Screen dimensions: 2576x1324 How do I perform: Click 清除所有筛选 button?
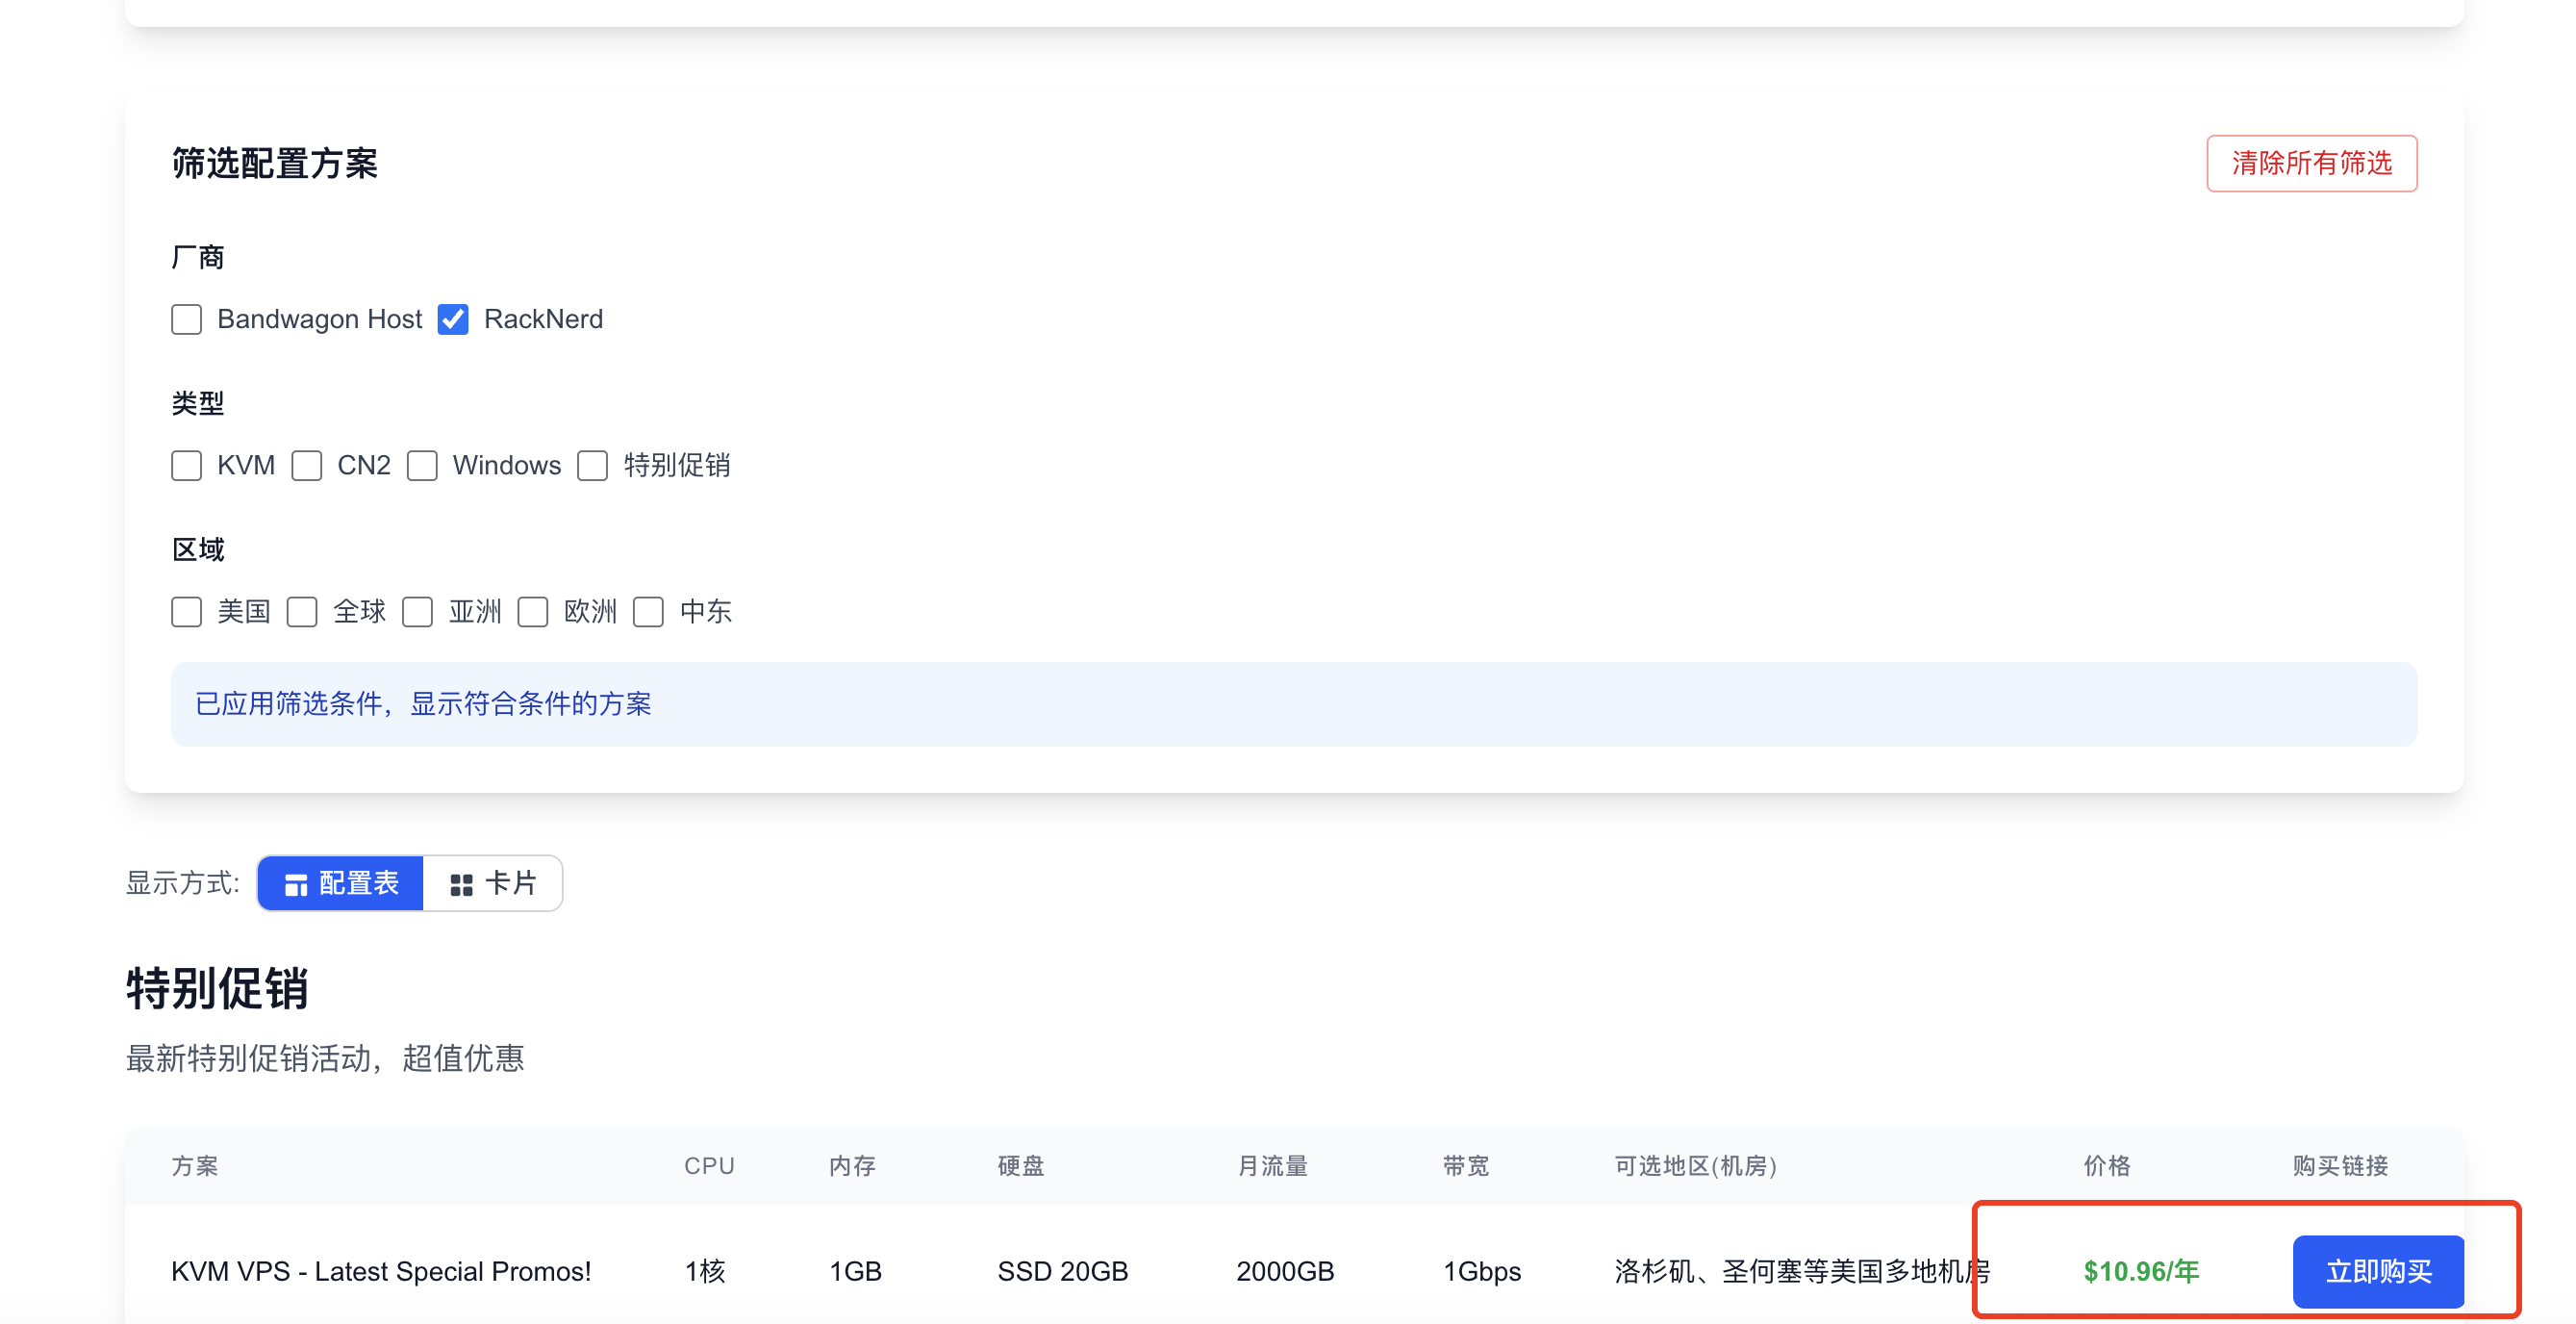[2311, 163]
